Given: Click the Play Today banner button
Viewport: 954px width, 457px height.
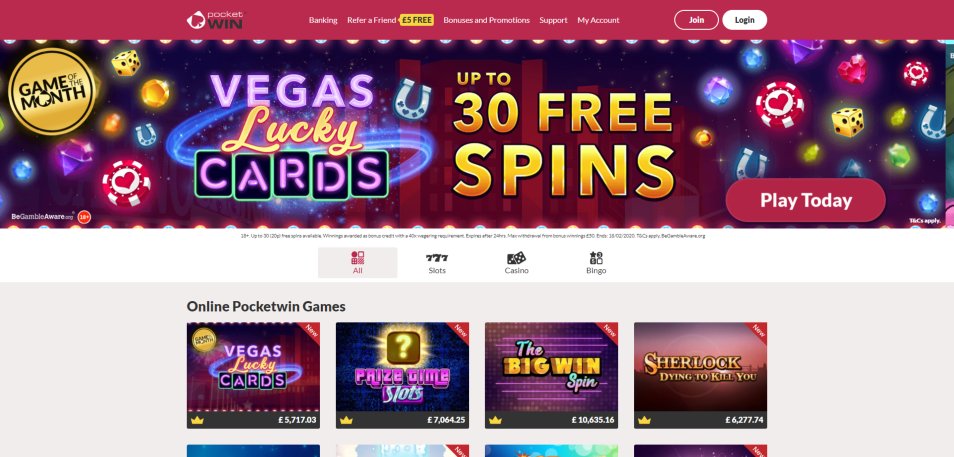Looking at the screenshot, I should click(x=806, y=200).
